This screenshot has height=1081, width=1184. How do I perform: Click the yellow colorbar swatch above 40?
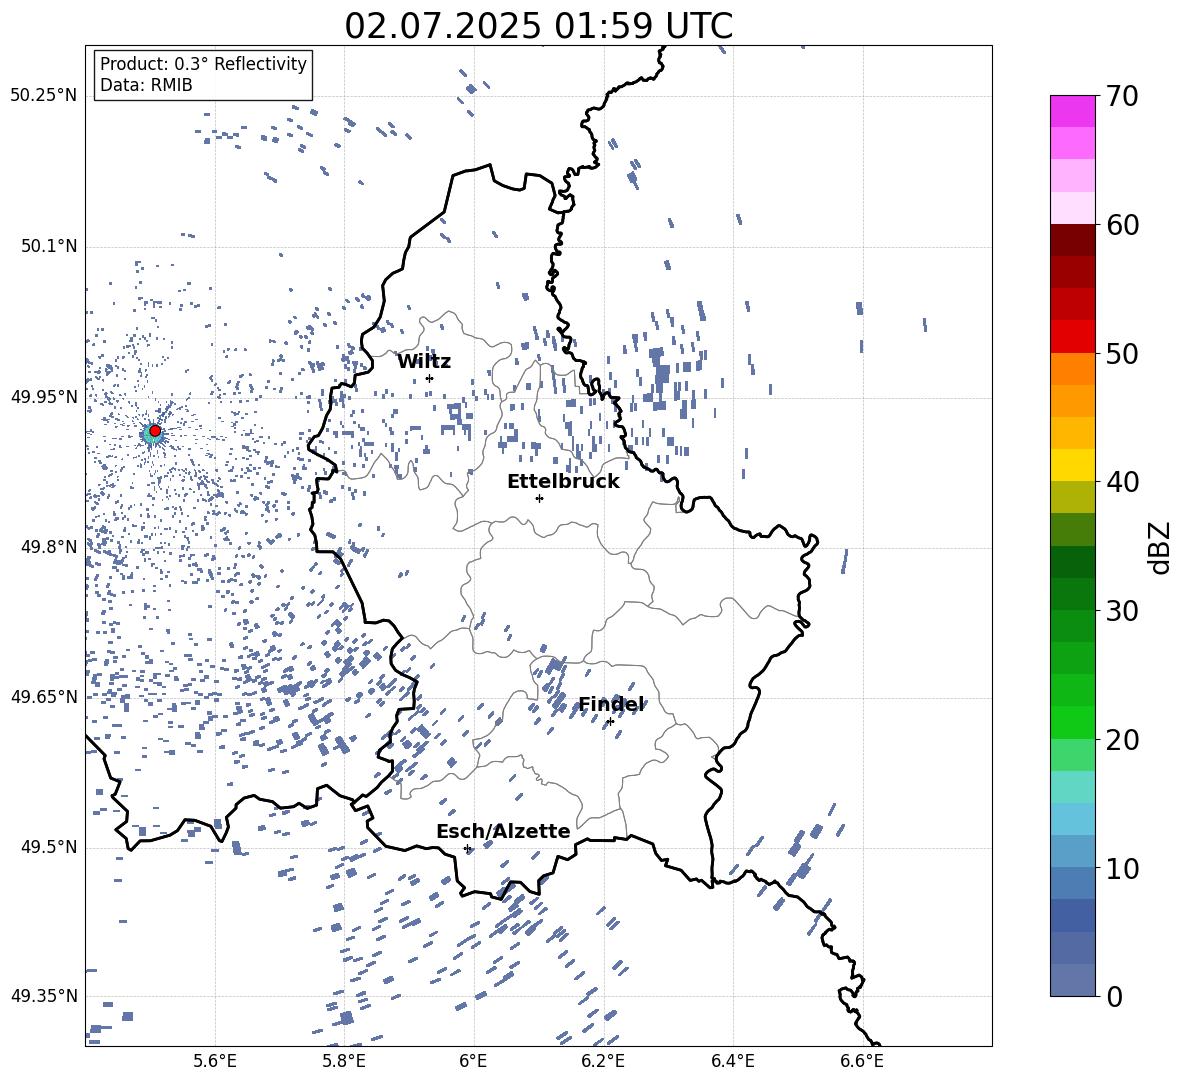[1072, 466]
